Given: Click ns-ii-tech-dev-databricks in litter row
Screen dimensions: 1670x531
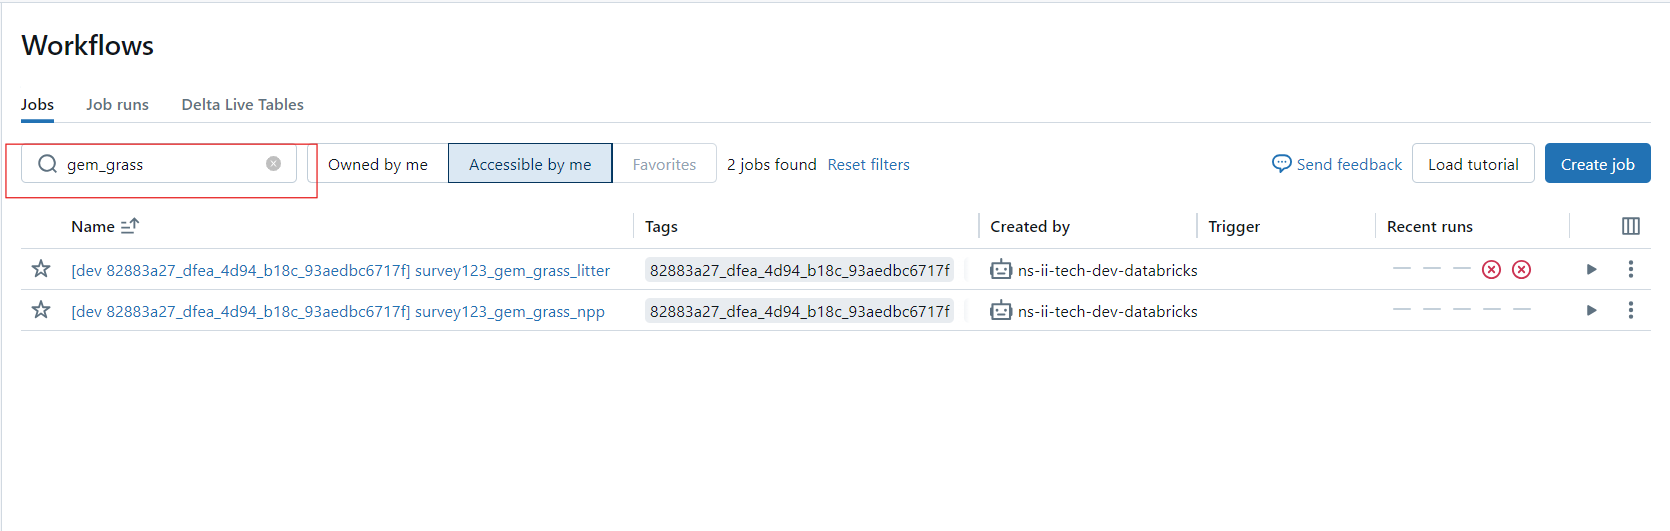Looking at the screenshot, I should (x=1107, y=270).
